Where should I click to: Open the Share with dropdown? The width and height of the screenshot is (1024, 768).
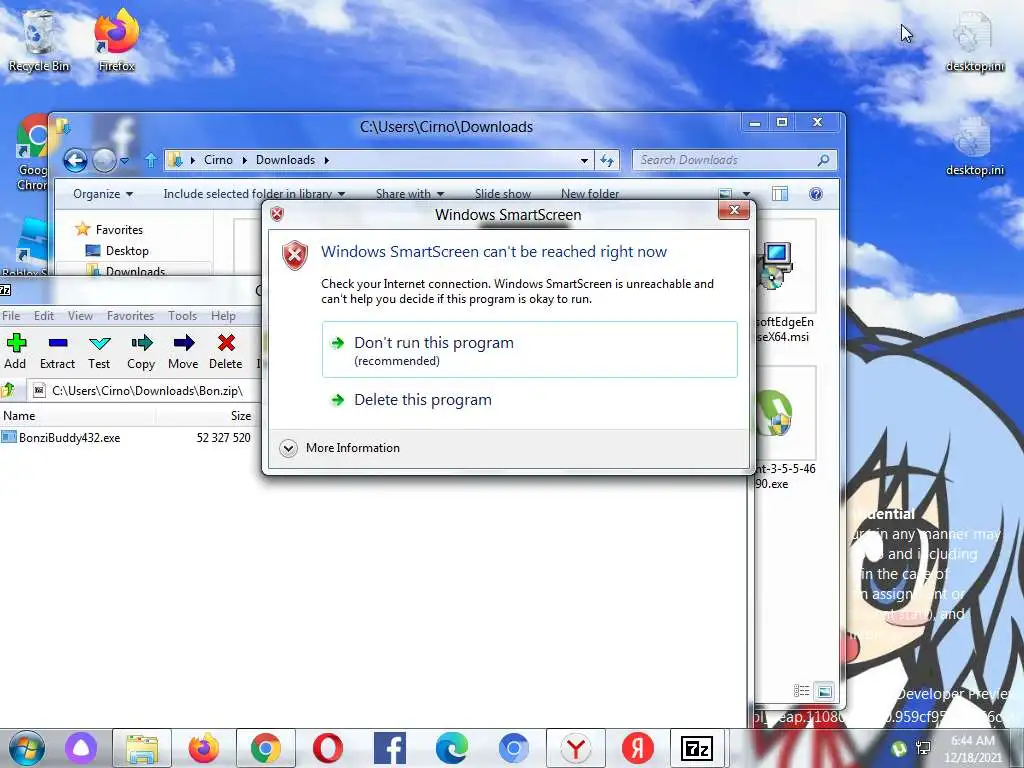(409, 194)
